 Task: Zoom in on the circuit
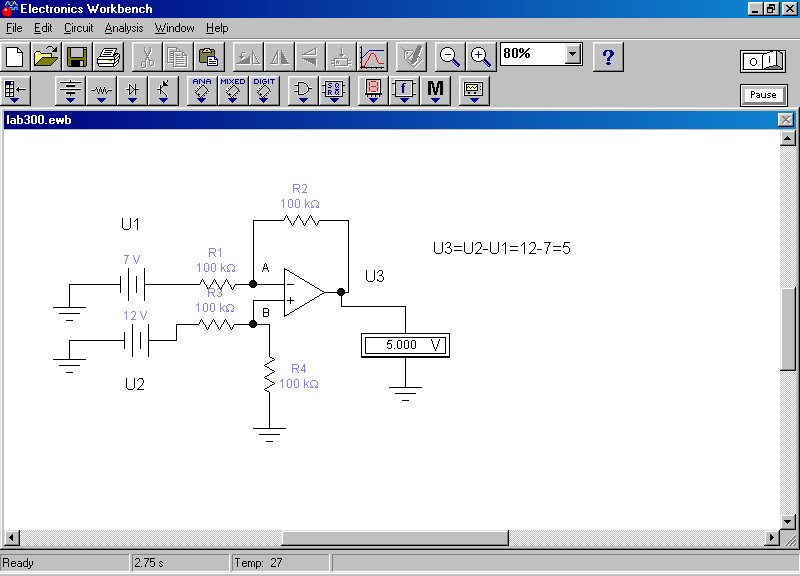pos(481,57)
